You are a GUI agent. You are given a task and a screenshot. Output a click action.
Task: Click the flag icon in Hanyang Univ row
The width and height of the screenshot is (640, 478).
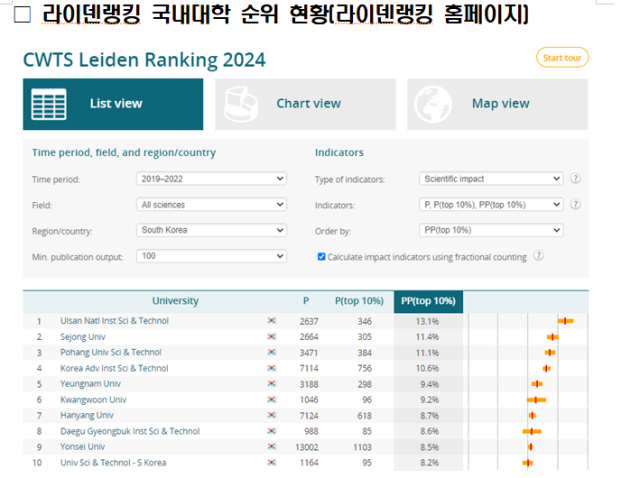point(271,415)
